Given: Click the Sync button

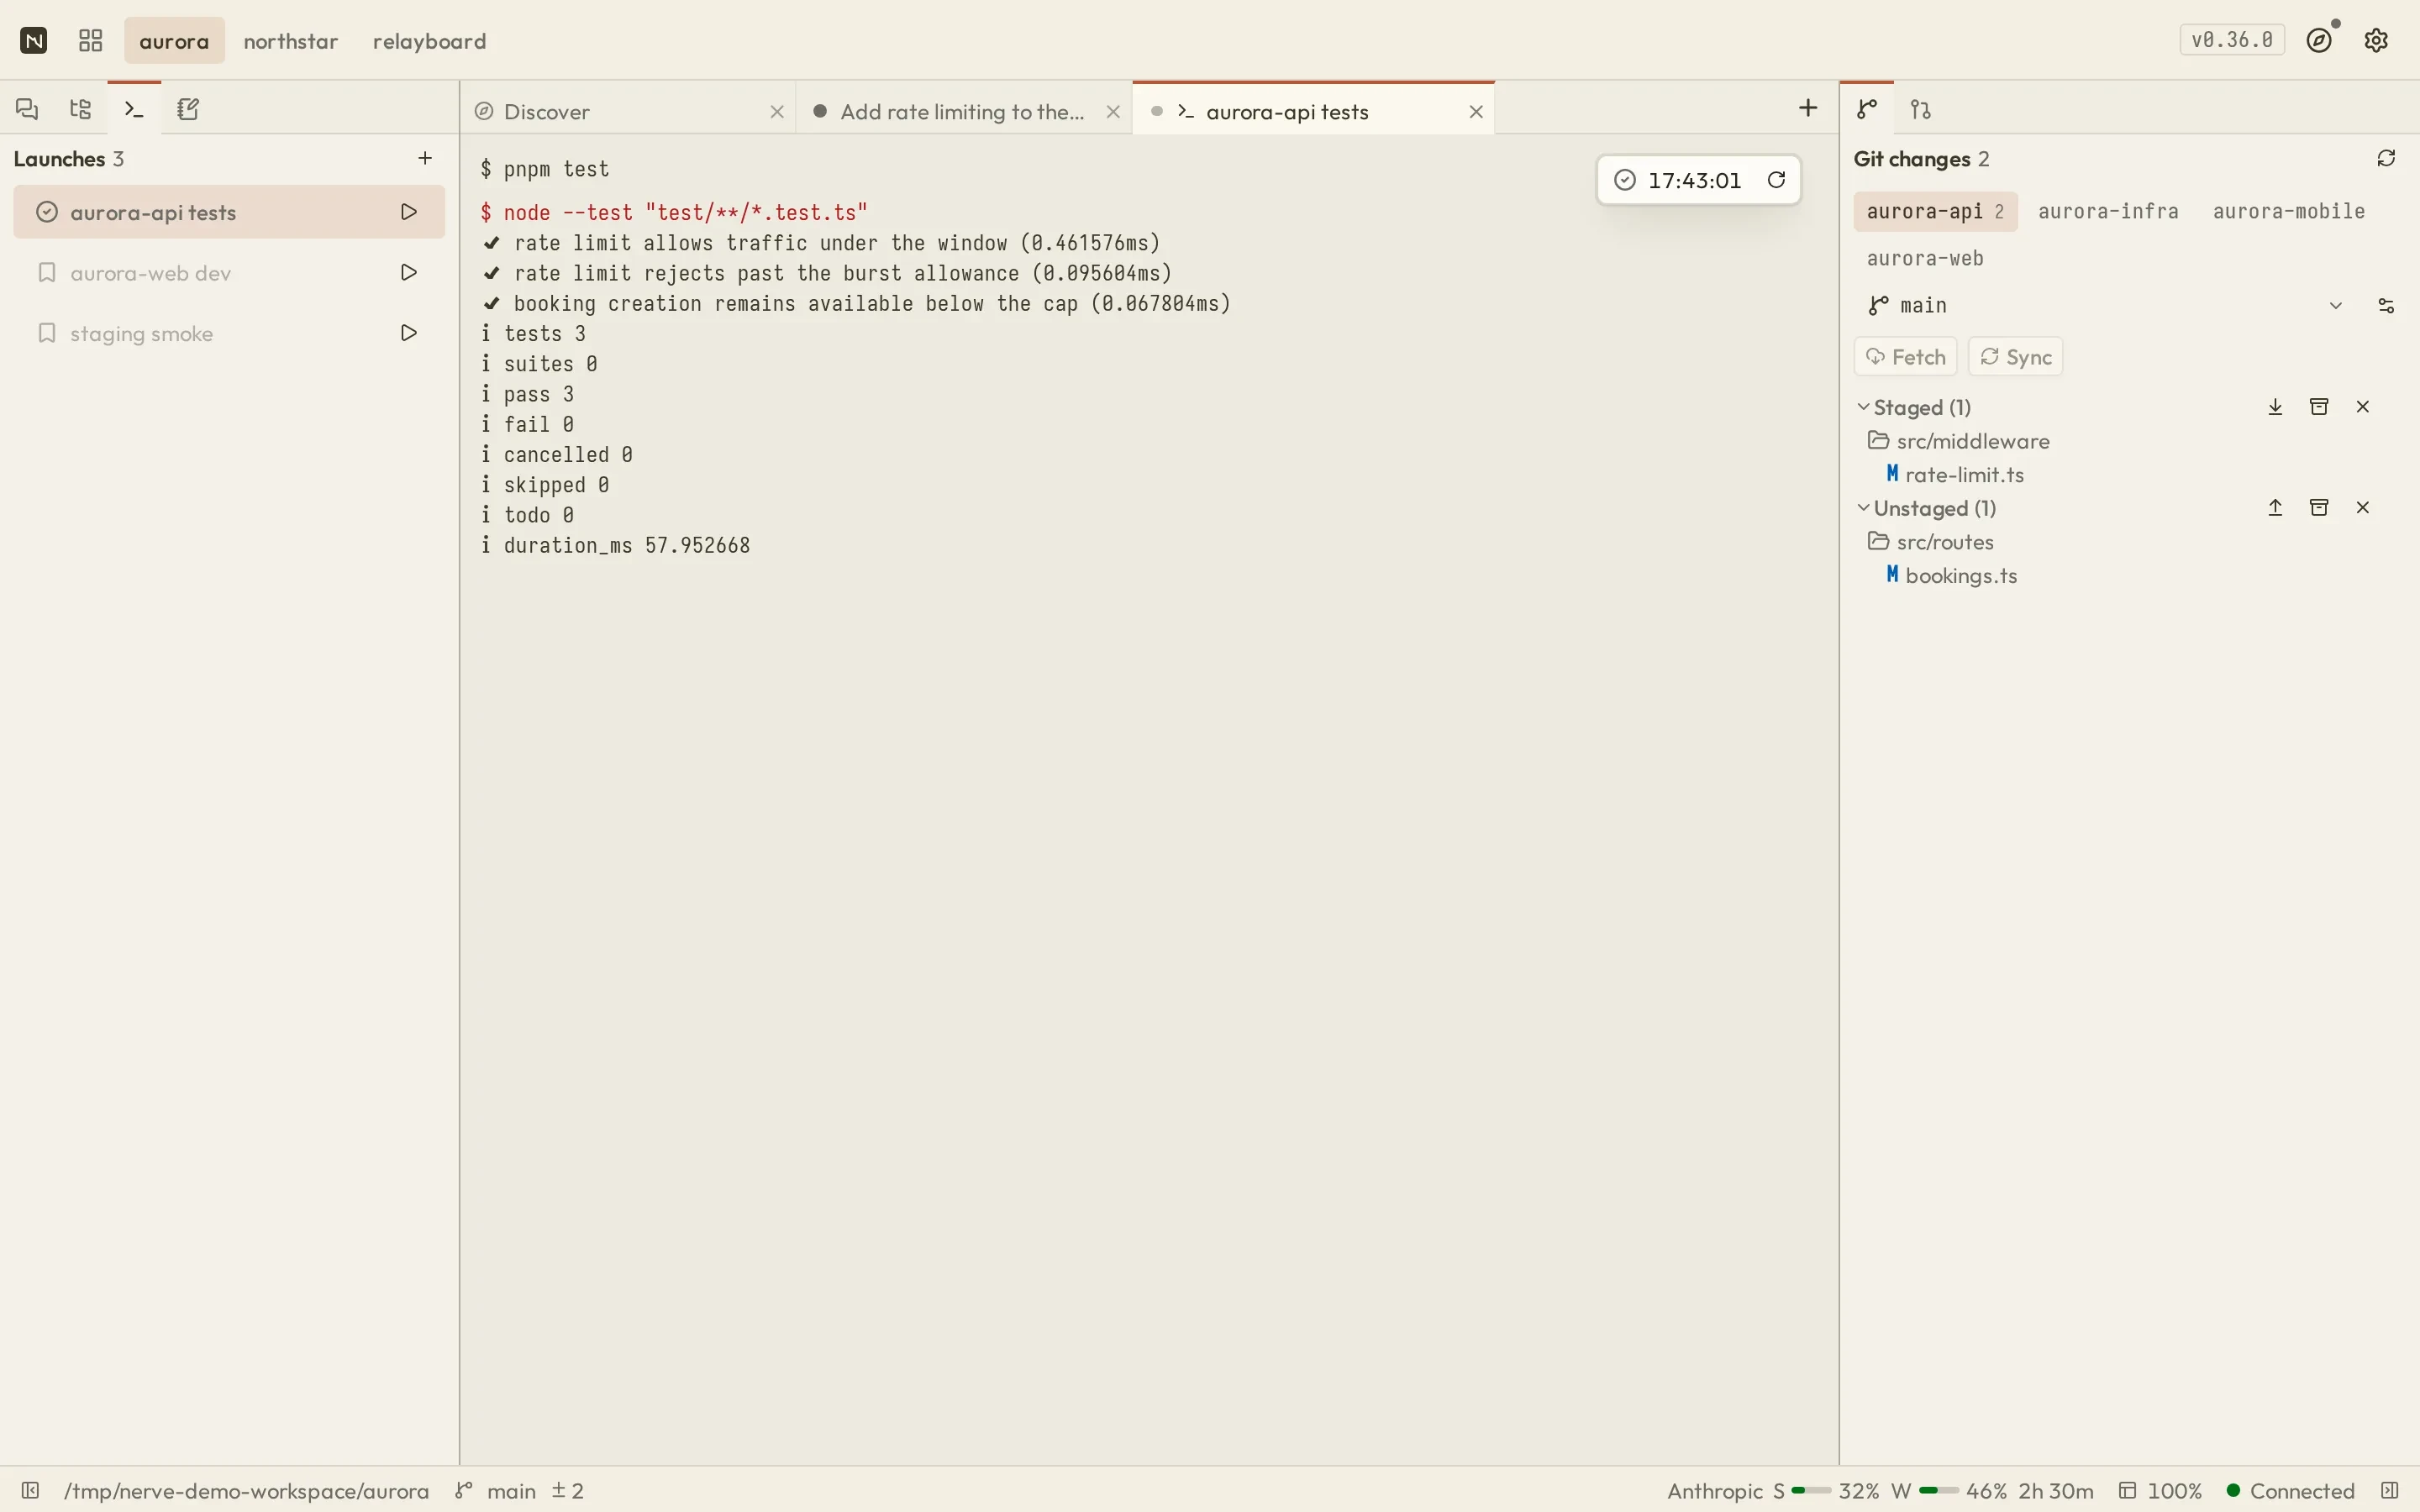Looking at the screenshot, I should point(2016,357).
